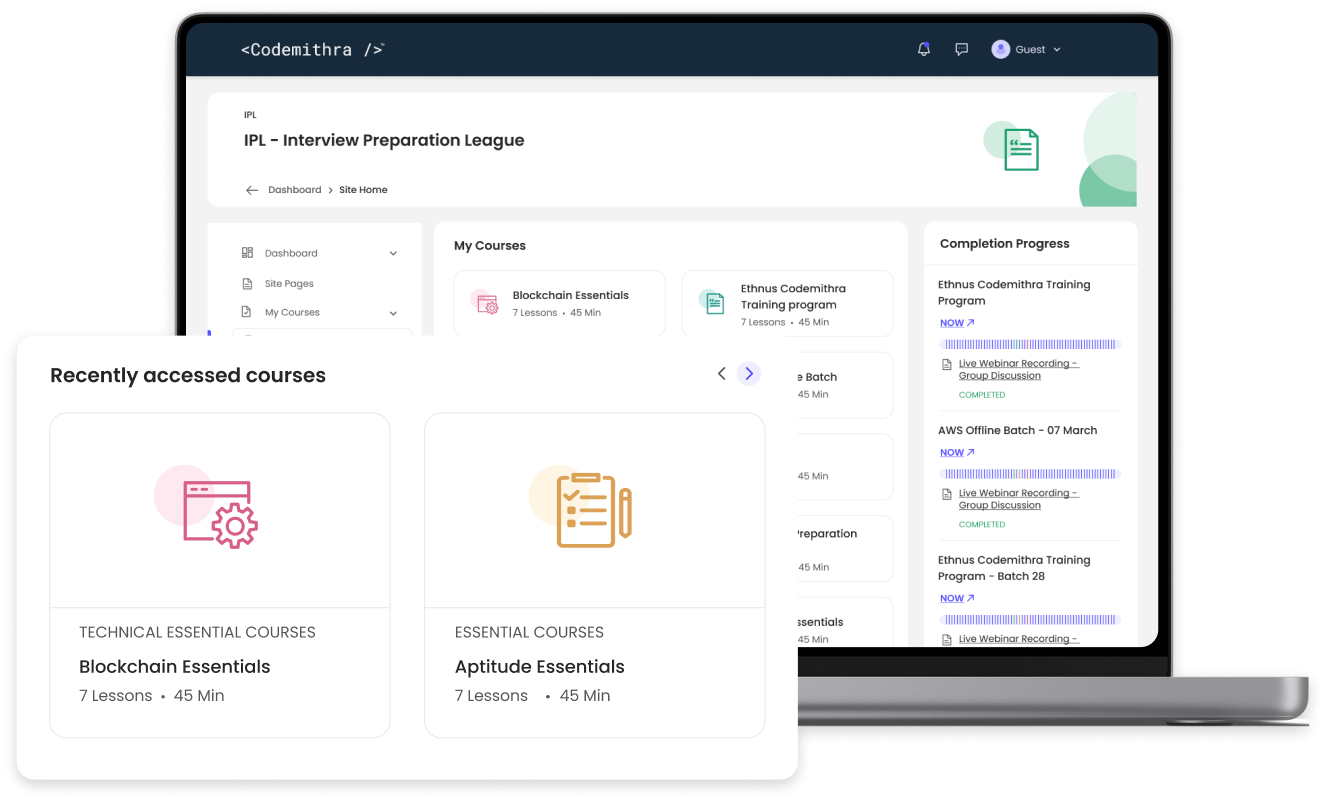Click IPL - Interview Preparation League title
The image size is (1325, 801).
pyautogui.click(x=384, y=140)
